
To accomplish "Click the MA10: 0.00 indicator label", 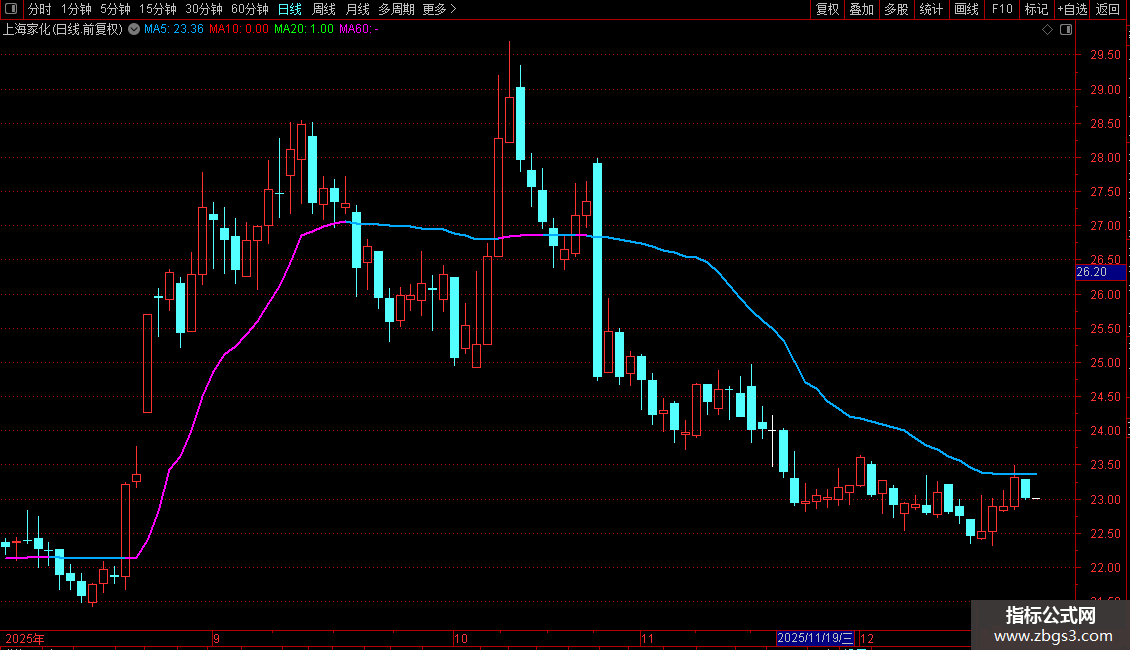I will [239, 30].
